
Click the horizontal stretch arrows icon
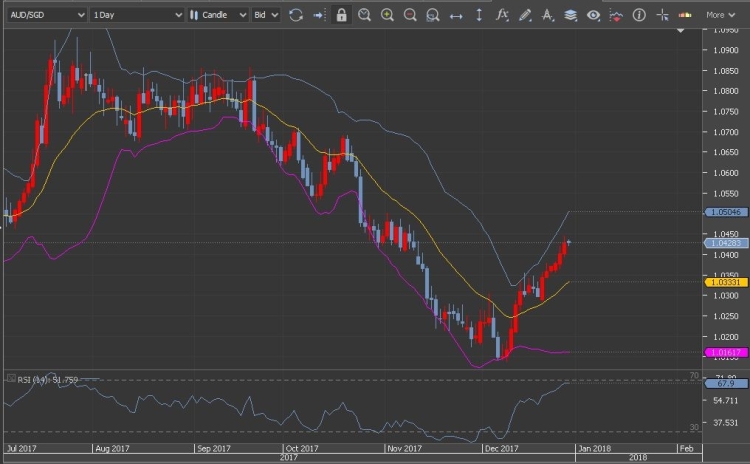(456, 15)
